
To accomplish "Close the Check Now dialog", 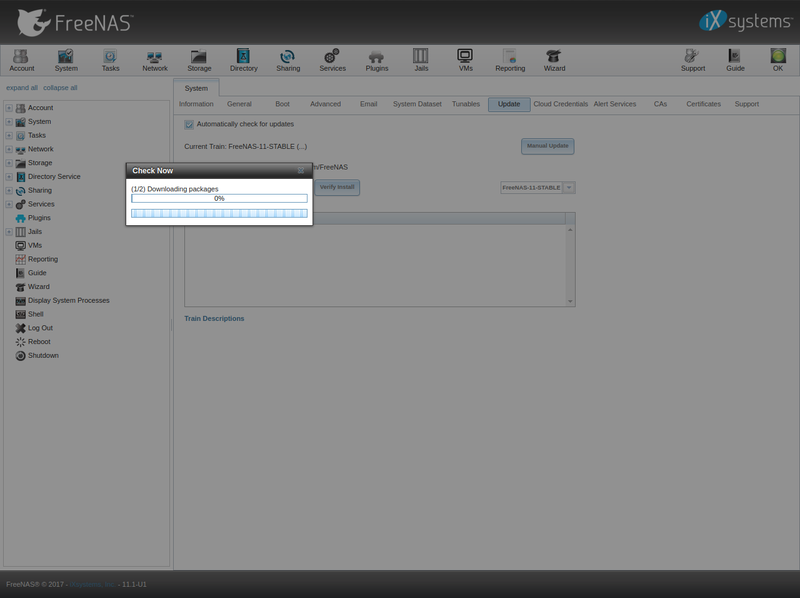I will point(301,170).
